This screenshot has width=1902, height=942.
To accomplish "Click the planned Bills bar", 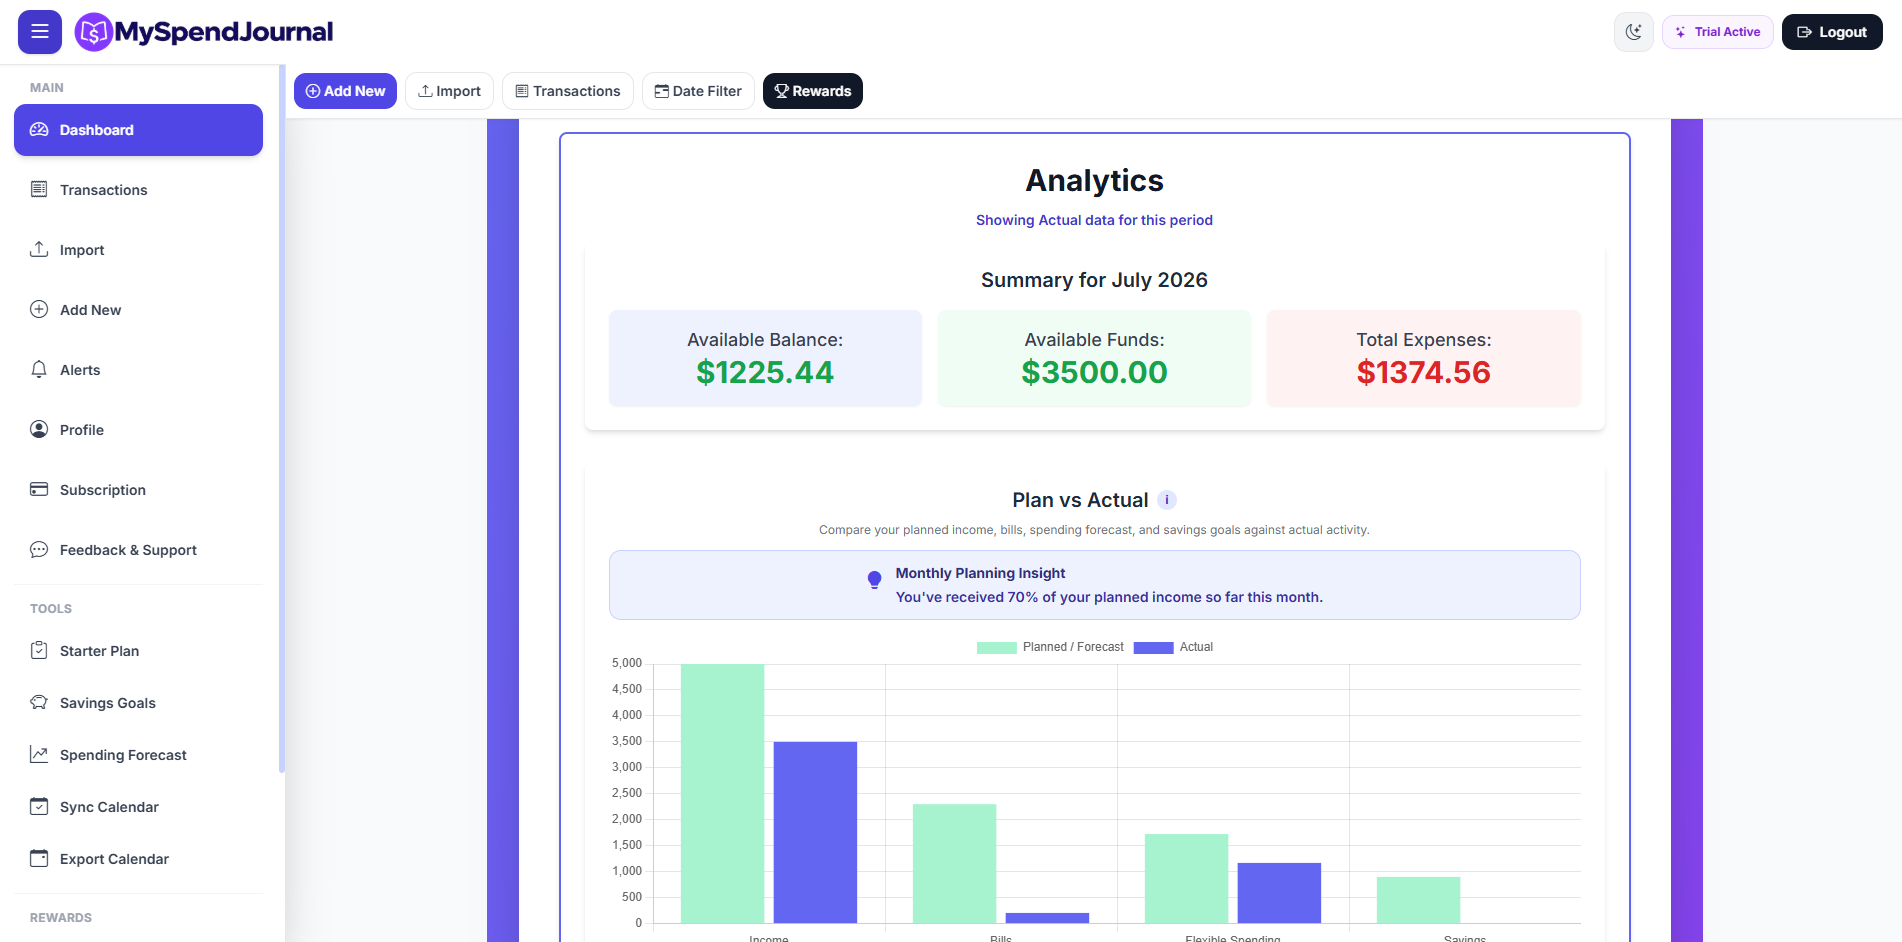I will pyautogui.click(x=954, y=864).
